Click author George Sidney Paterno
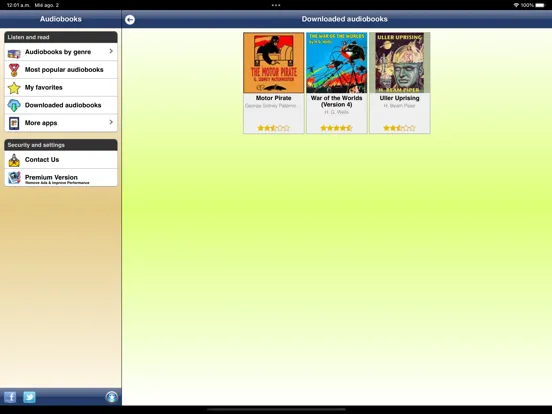Screen dimensions: 552x414 coord(271,106)
